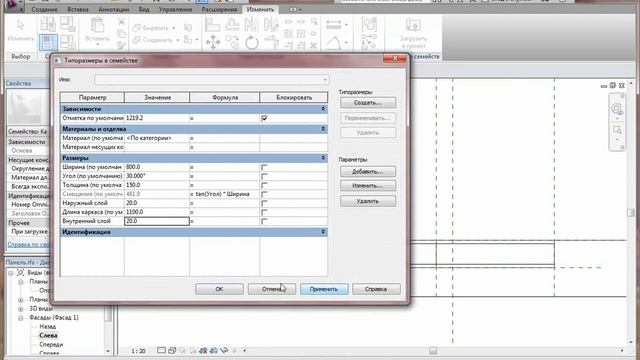Click Load into Project (Загрузить в проект)

coord(413,32)
